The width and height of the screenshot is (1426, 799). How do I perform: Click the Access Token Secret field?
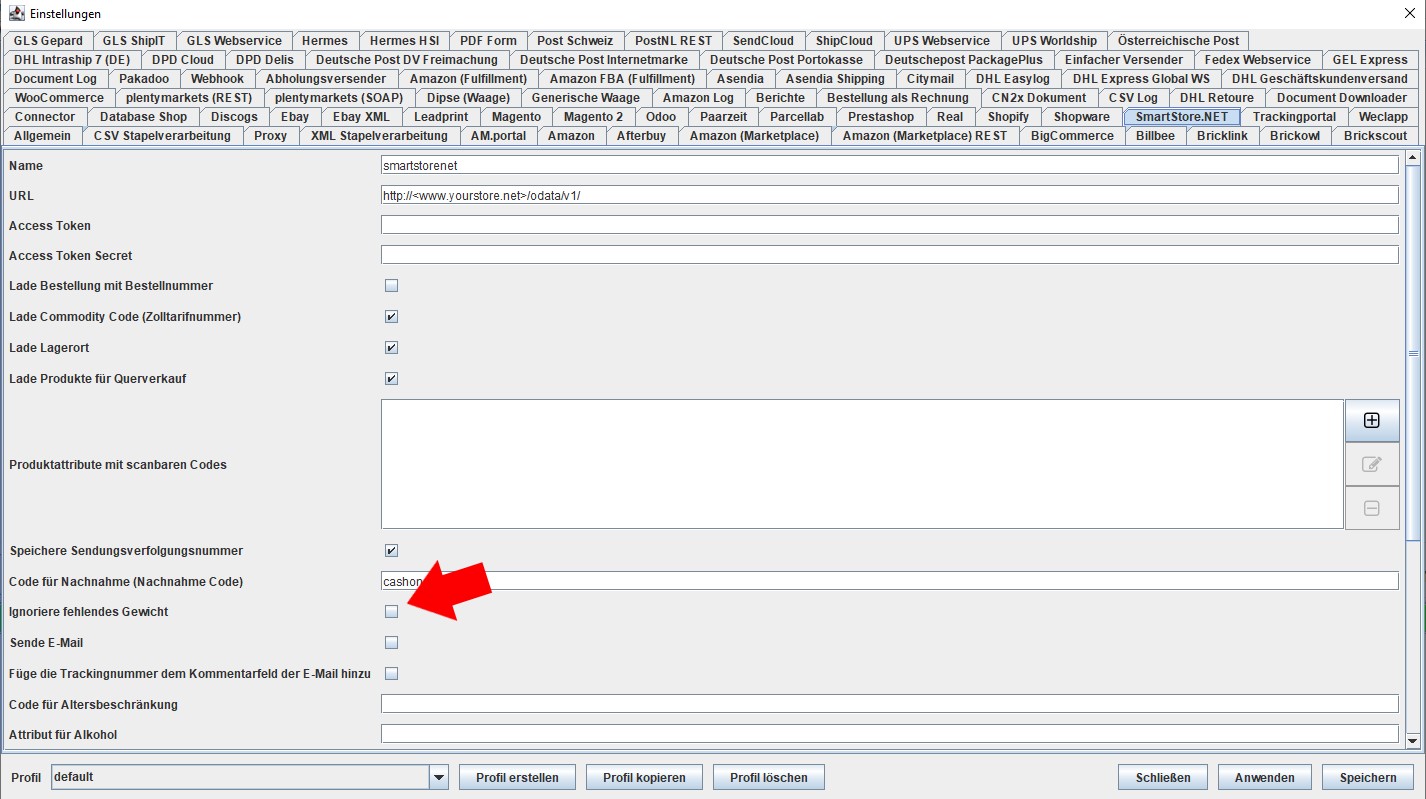pyautogui.click(x=889, y=255)
